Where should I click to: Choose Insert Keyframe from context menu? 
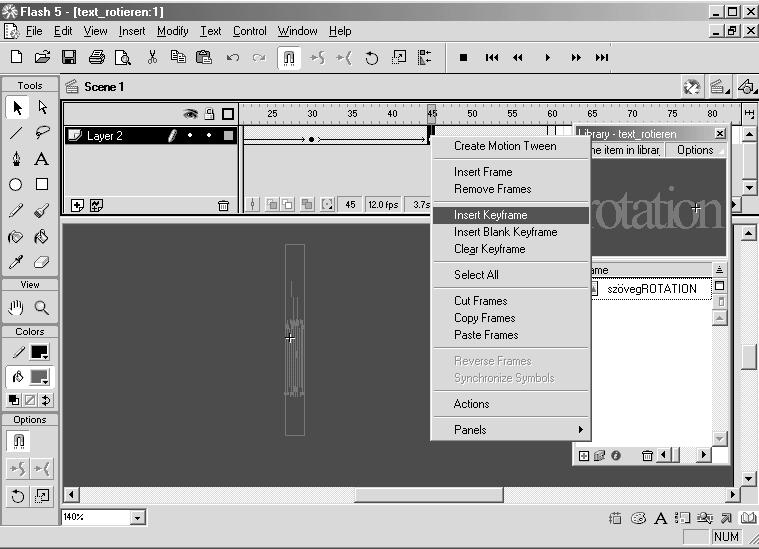(x=511, y=215)
